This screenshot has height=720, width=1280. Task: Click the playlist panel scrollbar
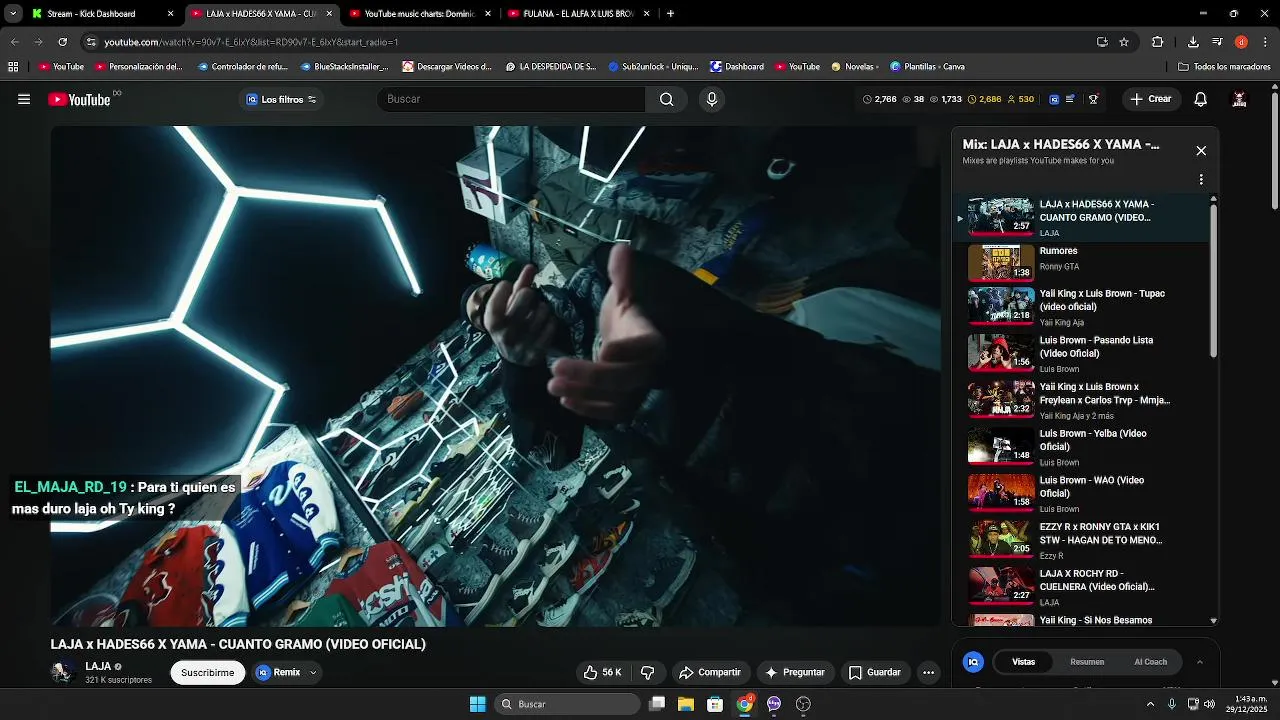pyautogui.click(x=1214, y=280)
